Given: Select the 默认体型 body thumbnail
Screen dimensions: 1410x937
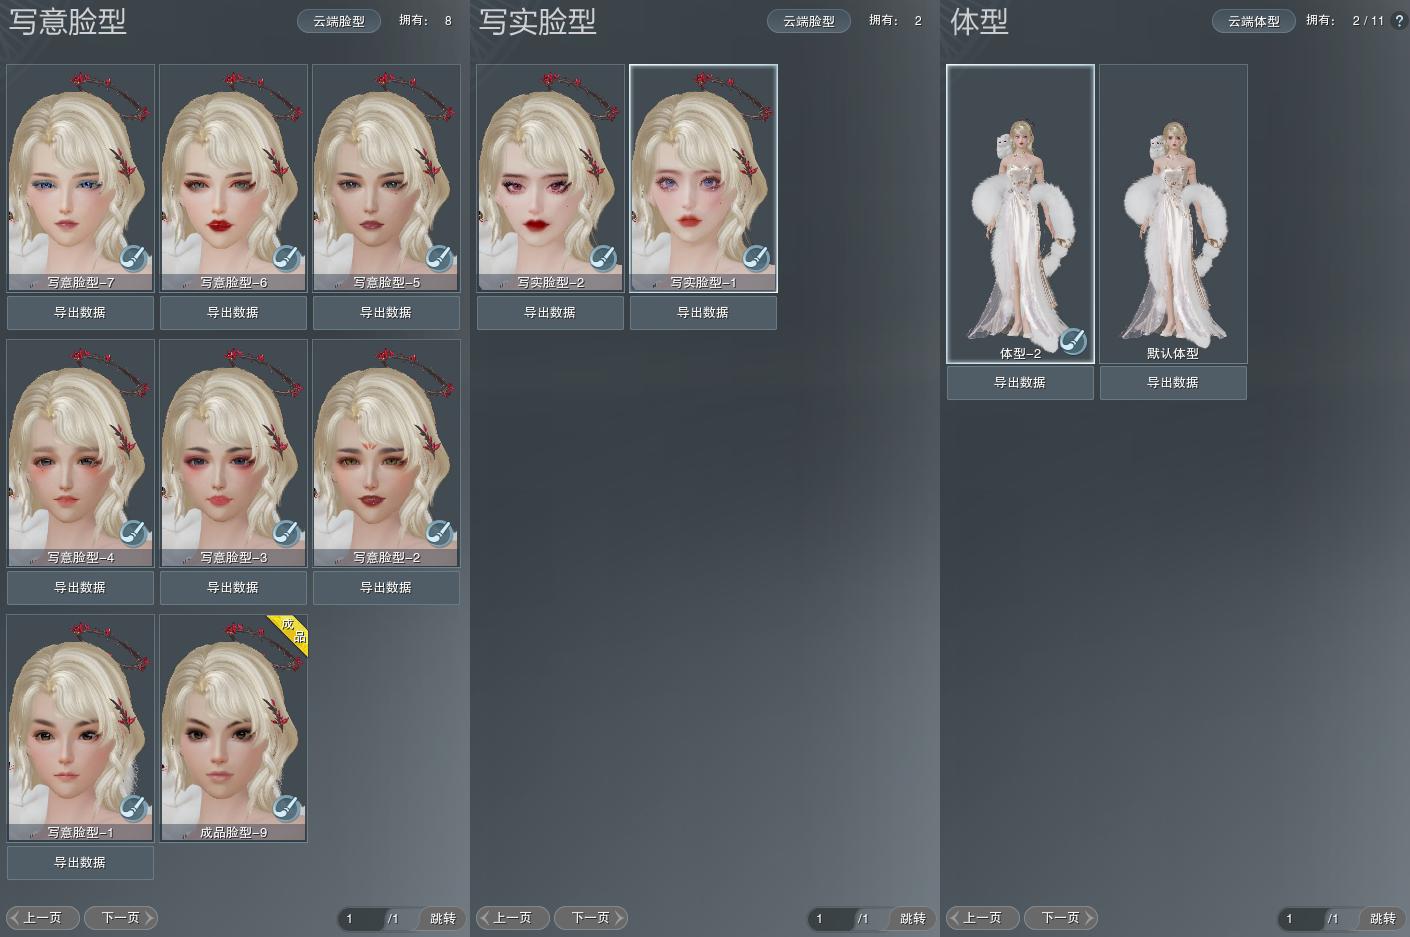Looking at the screenshot, I should click(1173, 212).
